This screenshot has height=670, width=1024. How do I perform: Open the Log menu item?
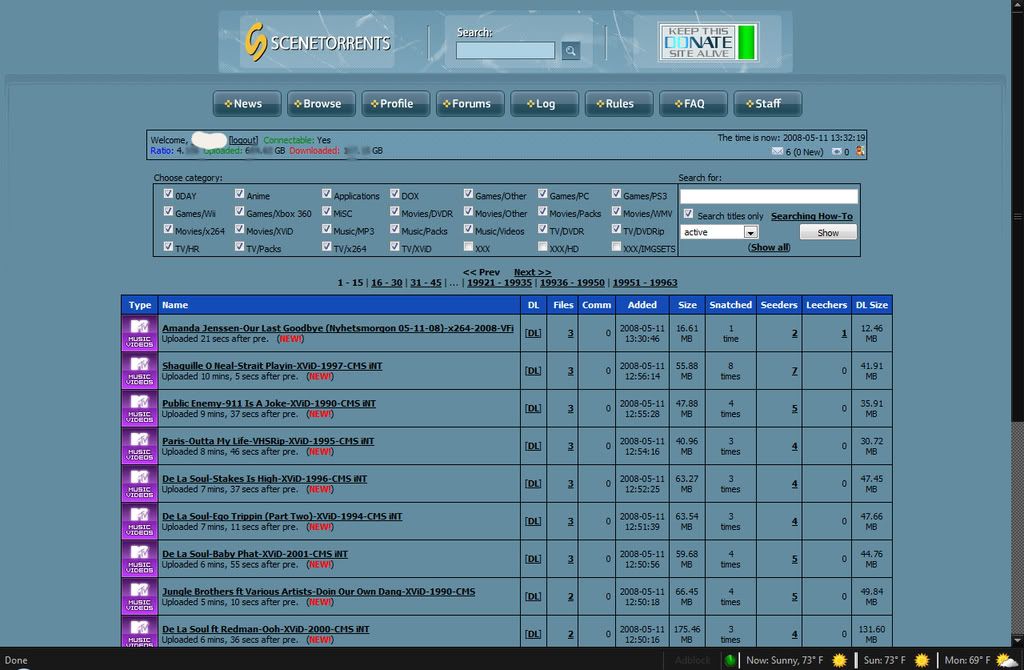[545, 104]
